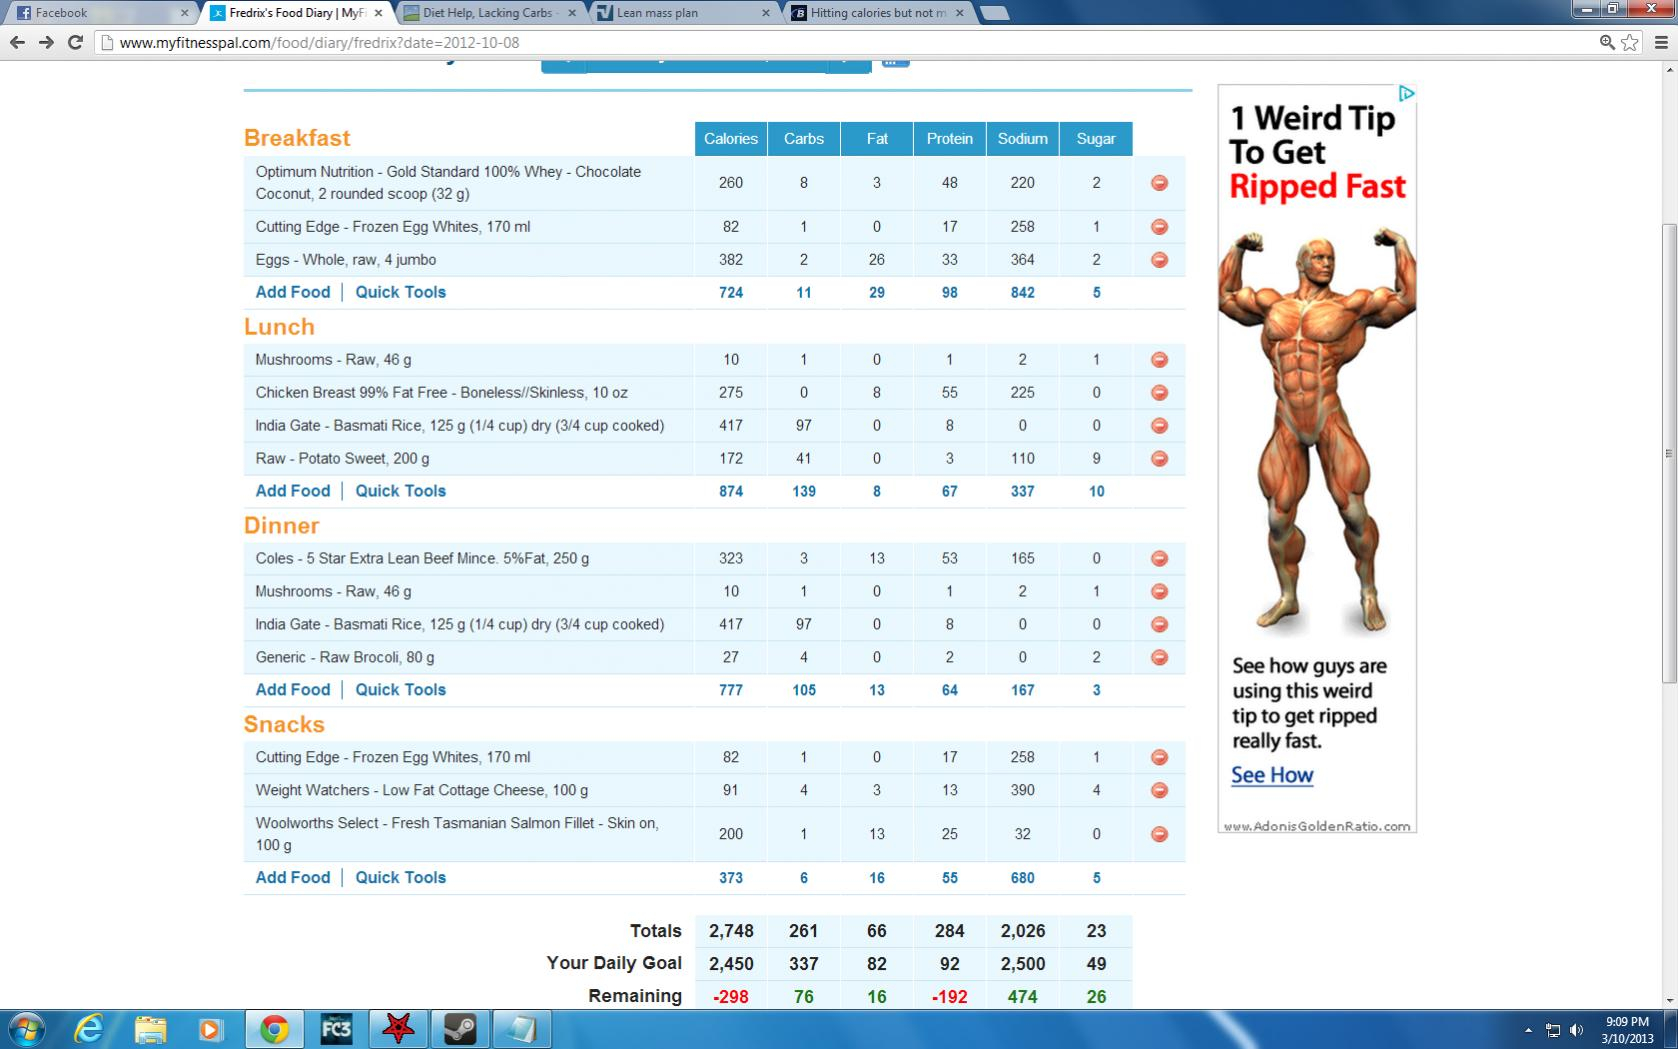Open Far Cry 3 taskbar icon
The width and height of the screenshot is (1678, 1049).
[336, 1029]
